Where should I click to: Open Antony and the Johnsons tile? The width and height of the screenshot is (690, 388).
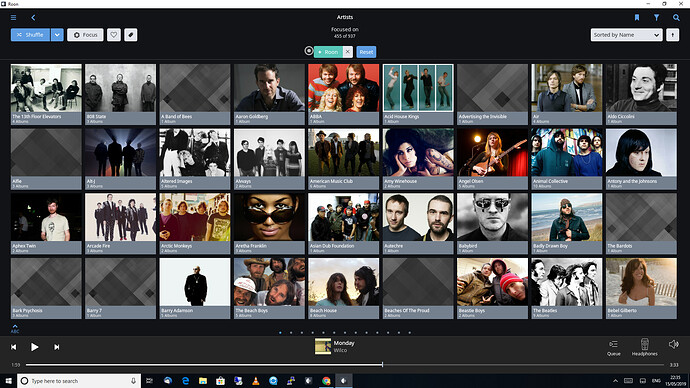click(641, 159)
